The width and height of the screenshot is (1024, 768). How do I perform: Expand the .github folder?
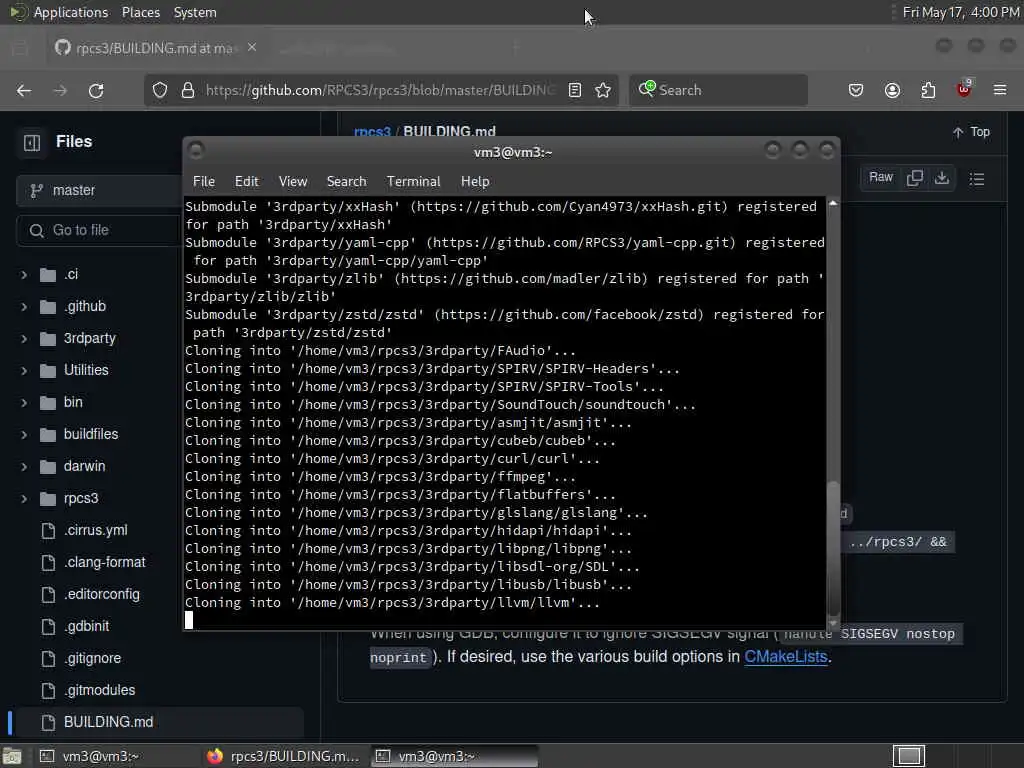(x=24, y=307)
